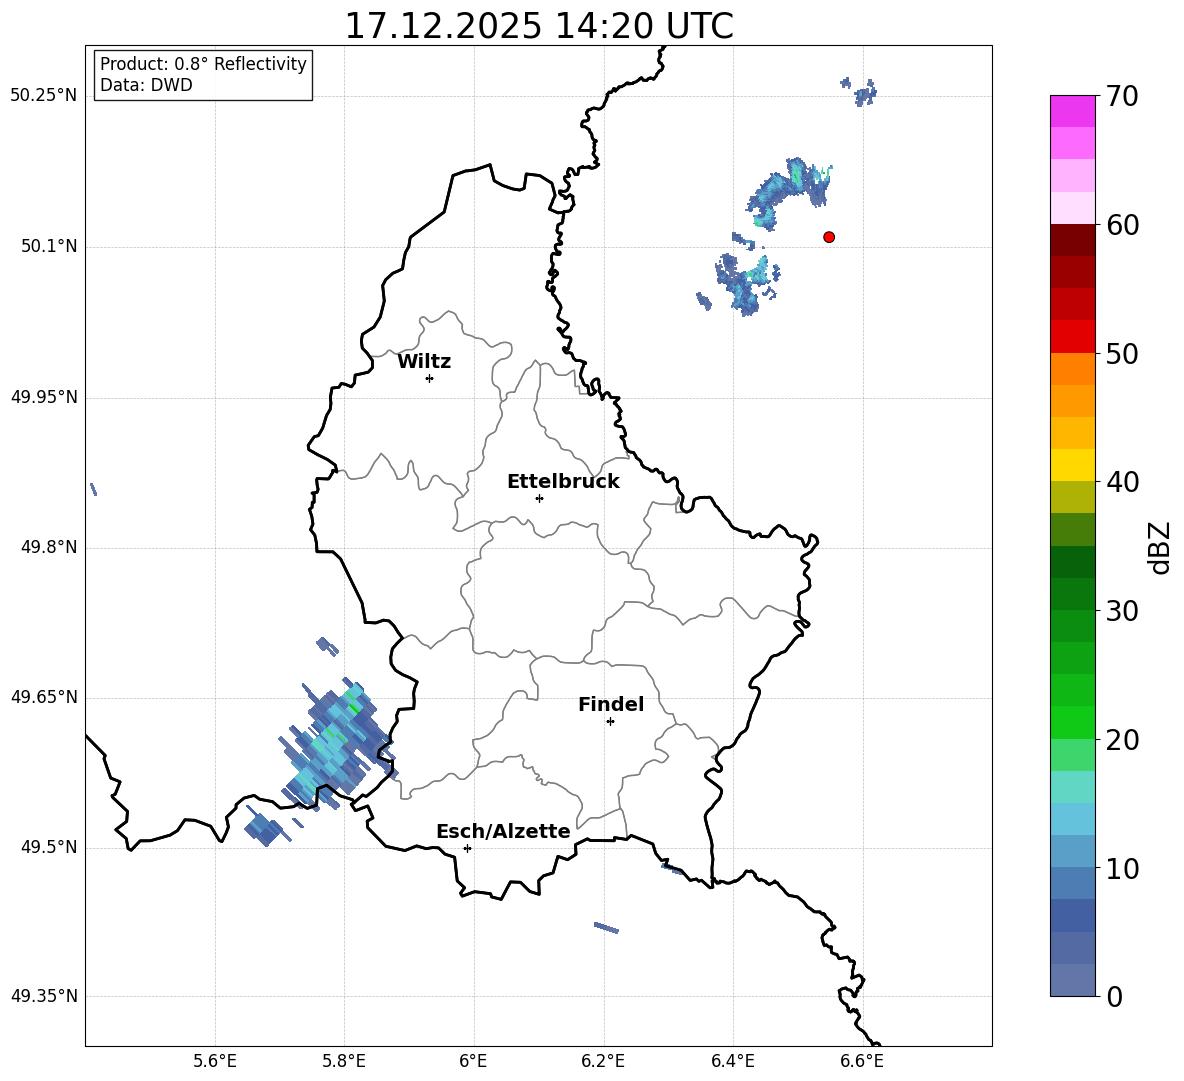Click the dBZ colorbar axis label
The height and width of the screenshot is (1081, 1184).
(x=1160, y=547)
